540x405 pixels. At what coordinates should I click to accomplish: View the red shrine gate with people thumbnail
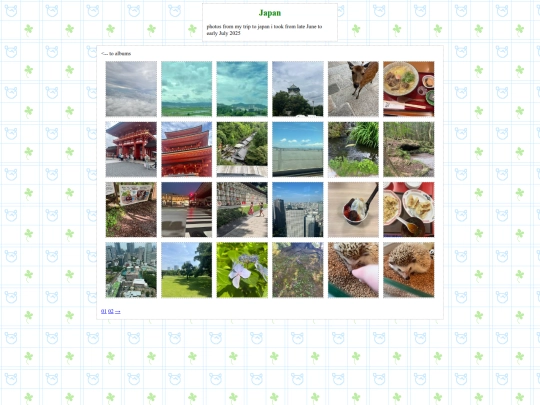click(x=131, y=149)
